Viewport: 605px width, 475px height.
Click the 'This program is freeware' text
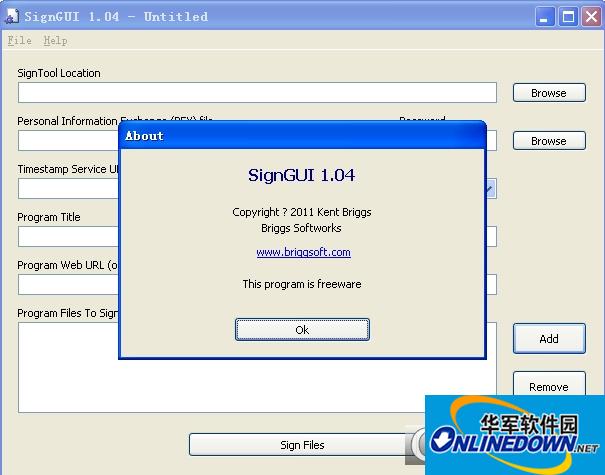[302, 284]
